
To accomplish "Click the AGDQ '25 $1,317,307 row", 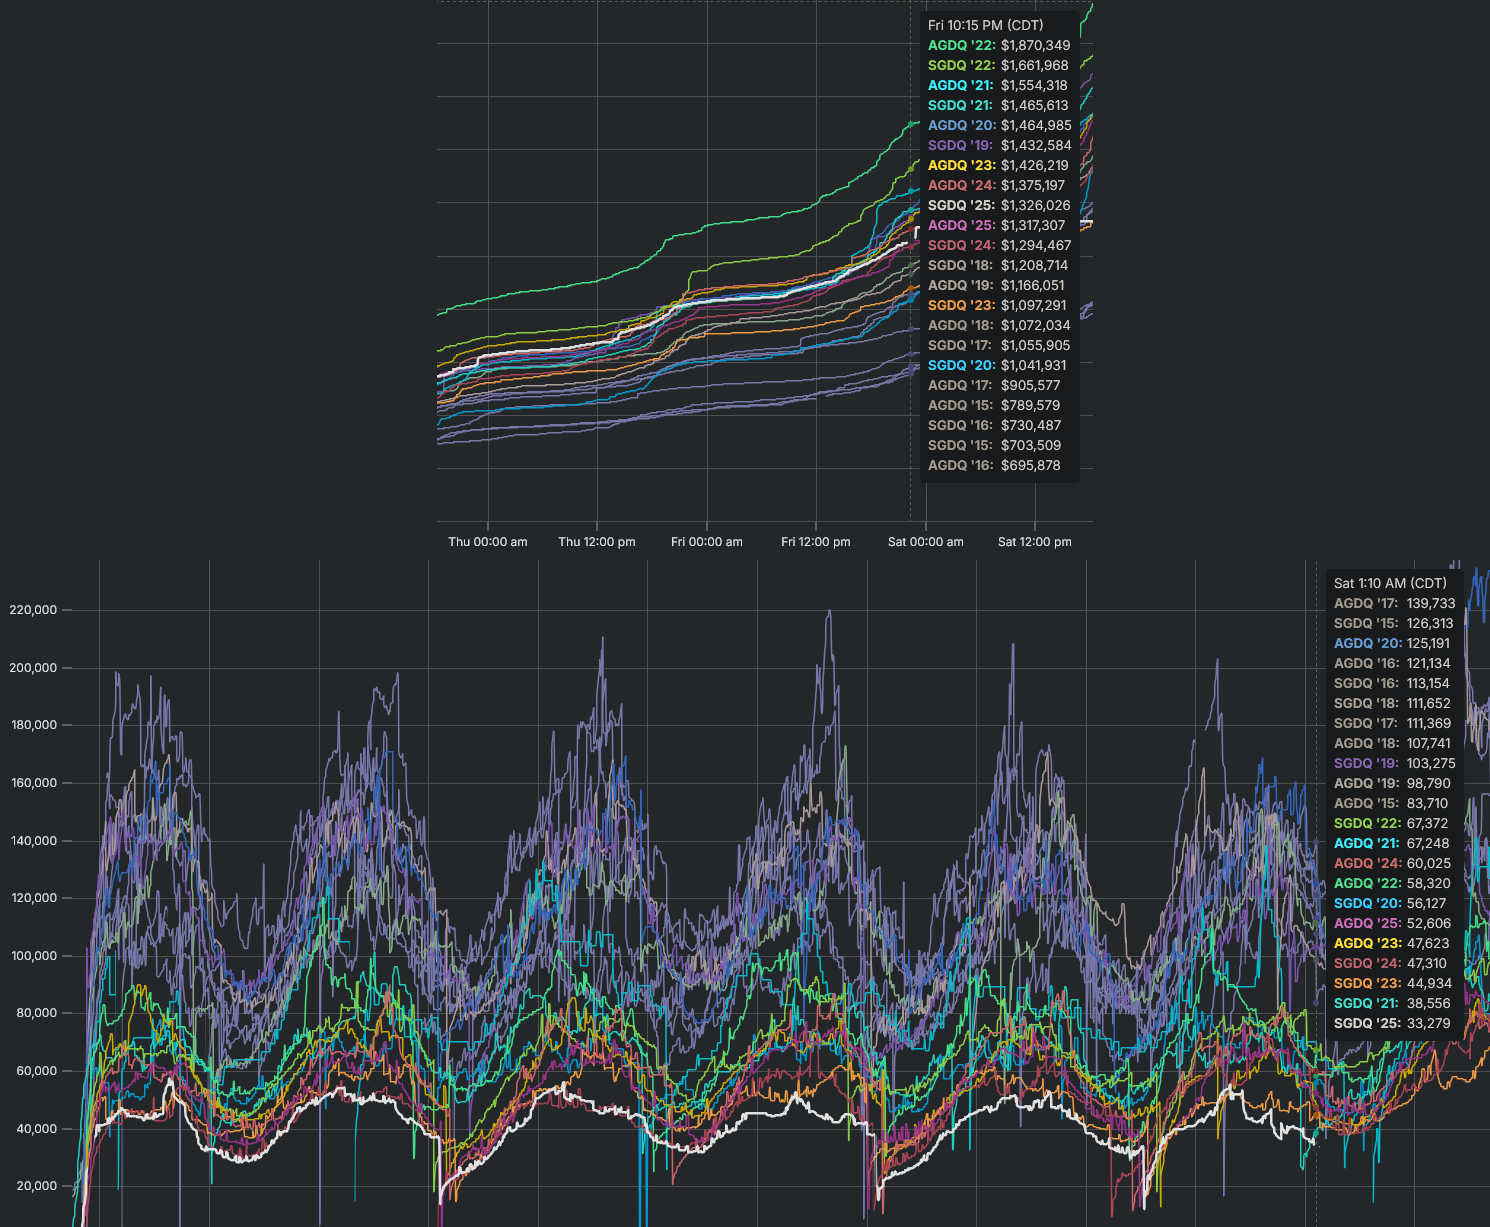I will coord(997,225).
